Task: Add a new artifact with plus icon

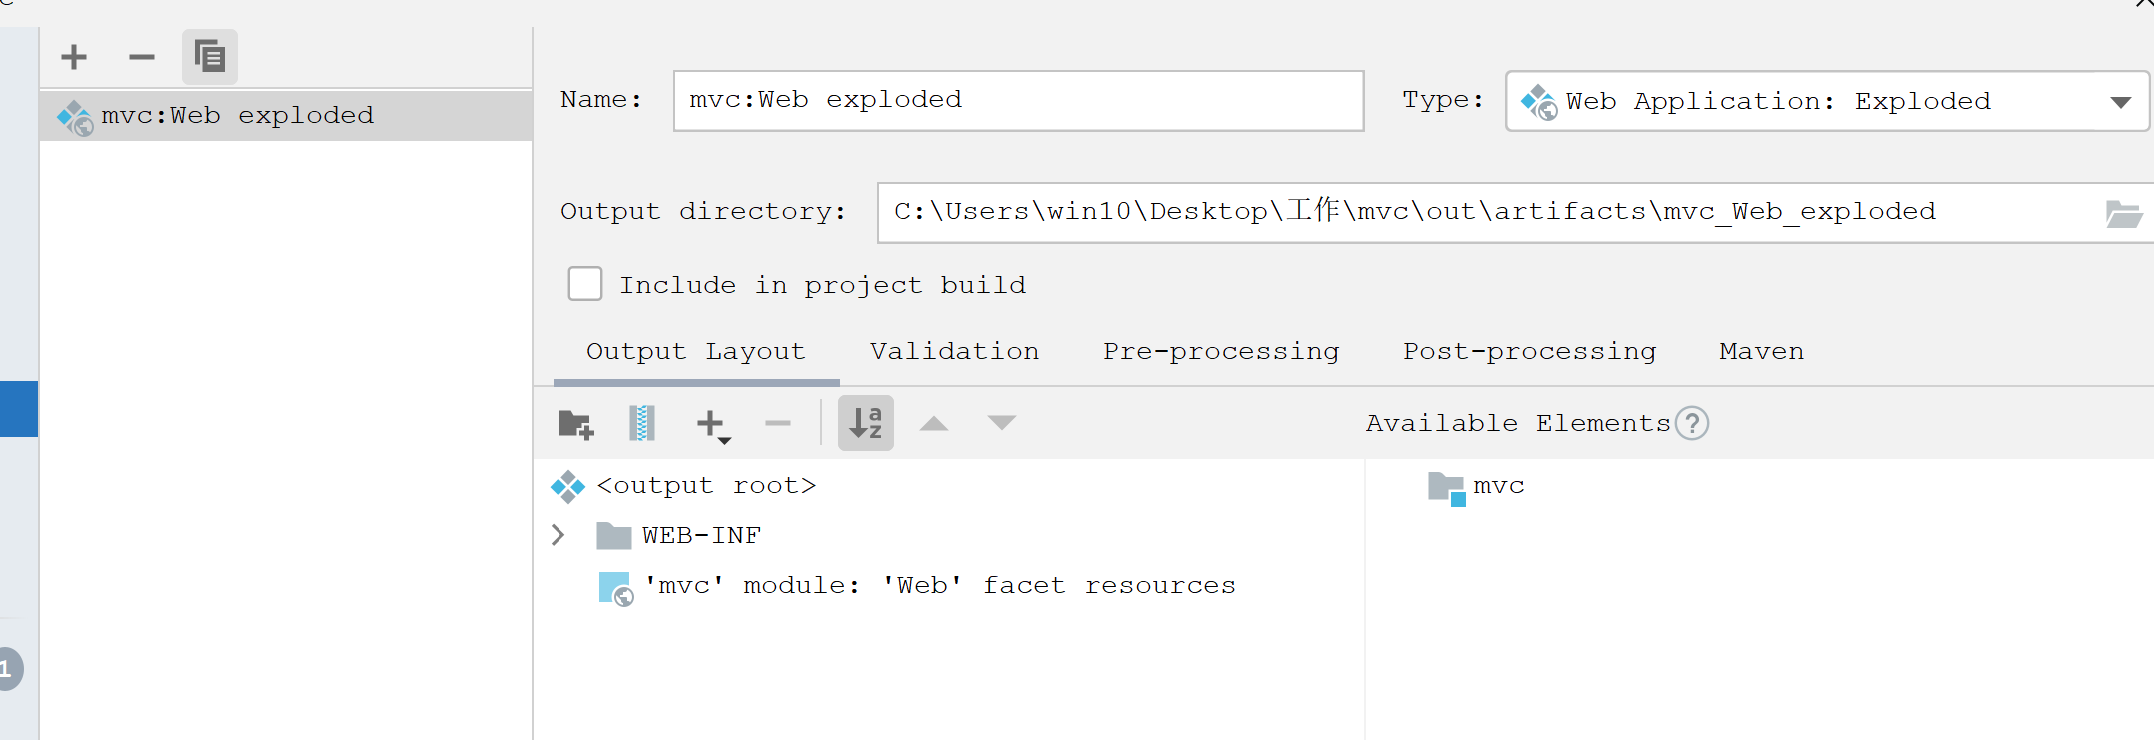Action: 74,57
